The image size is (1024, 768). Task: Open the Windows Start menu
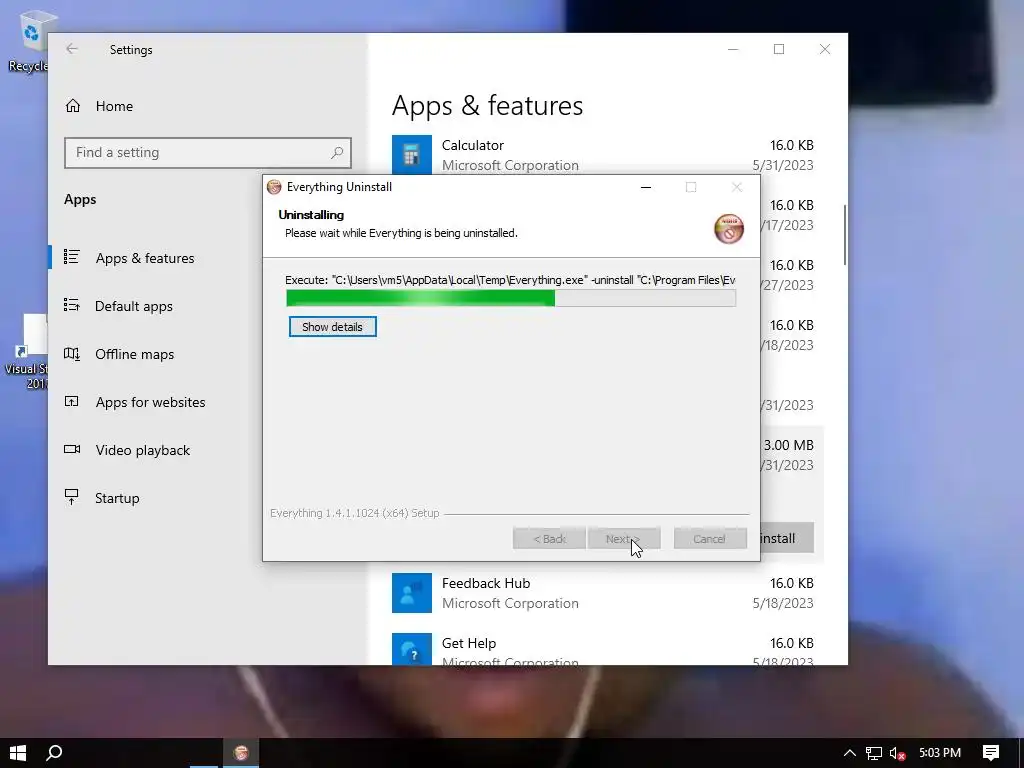pyautogui.click(x=18, y=753)
